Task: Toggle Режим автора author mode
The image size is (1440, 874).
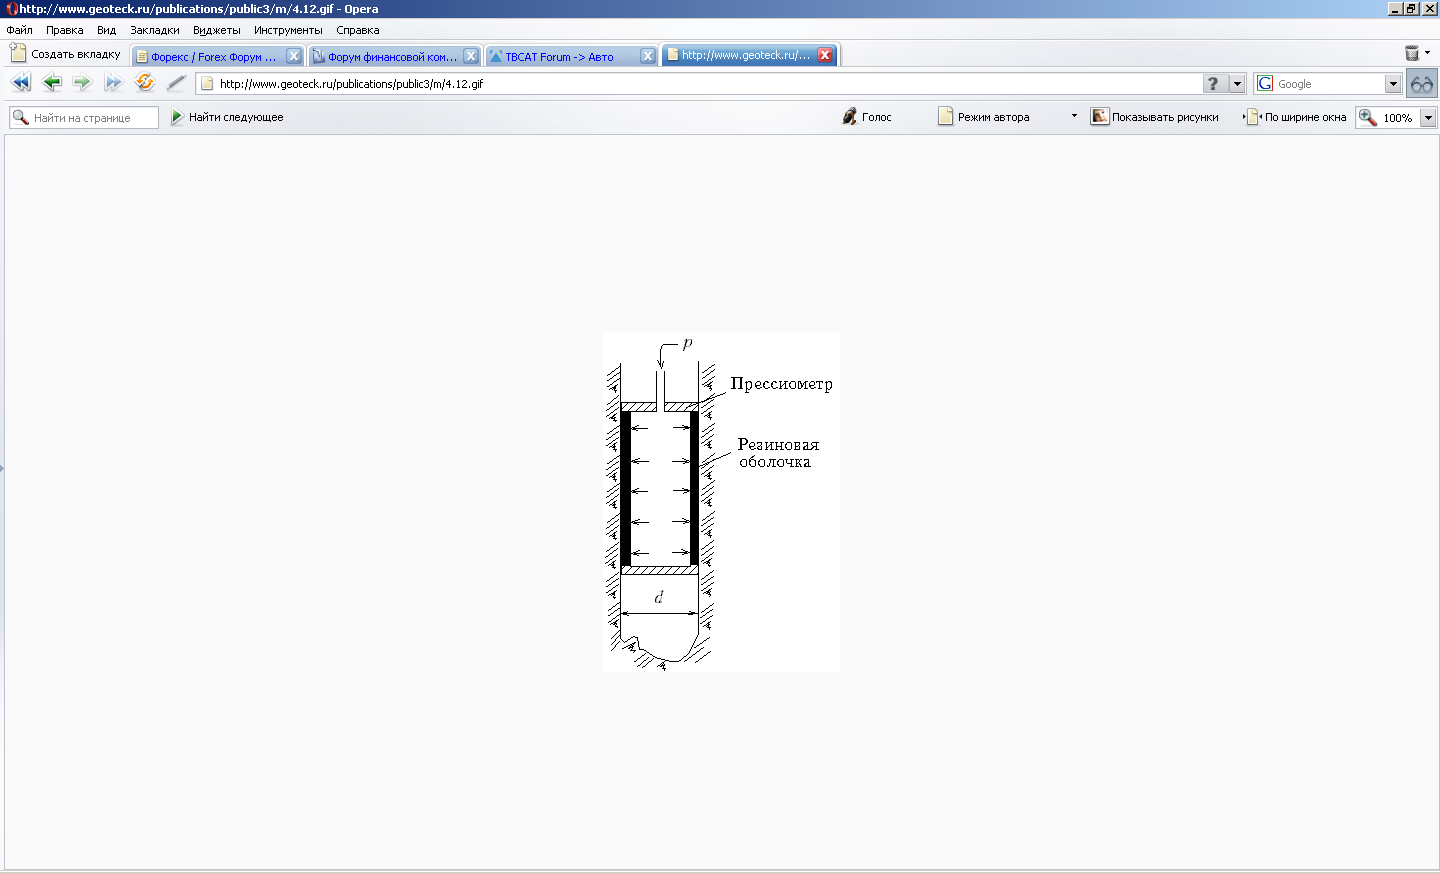Action: 984,117
